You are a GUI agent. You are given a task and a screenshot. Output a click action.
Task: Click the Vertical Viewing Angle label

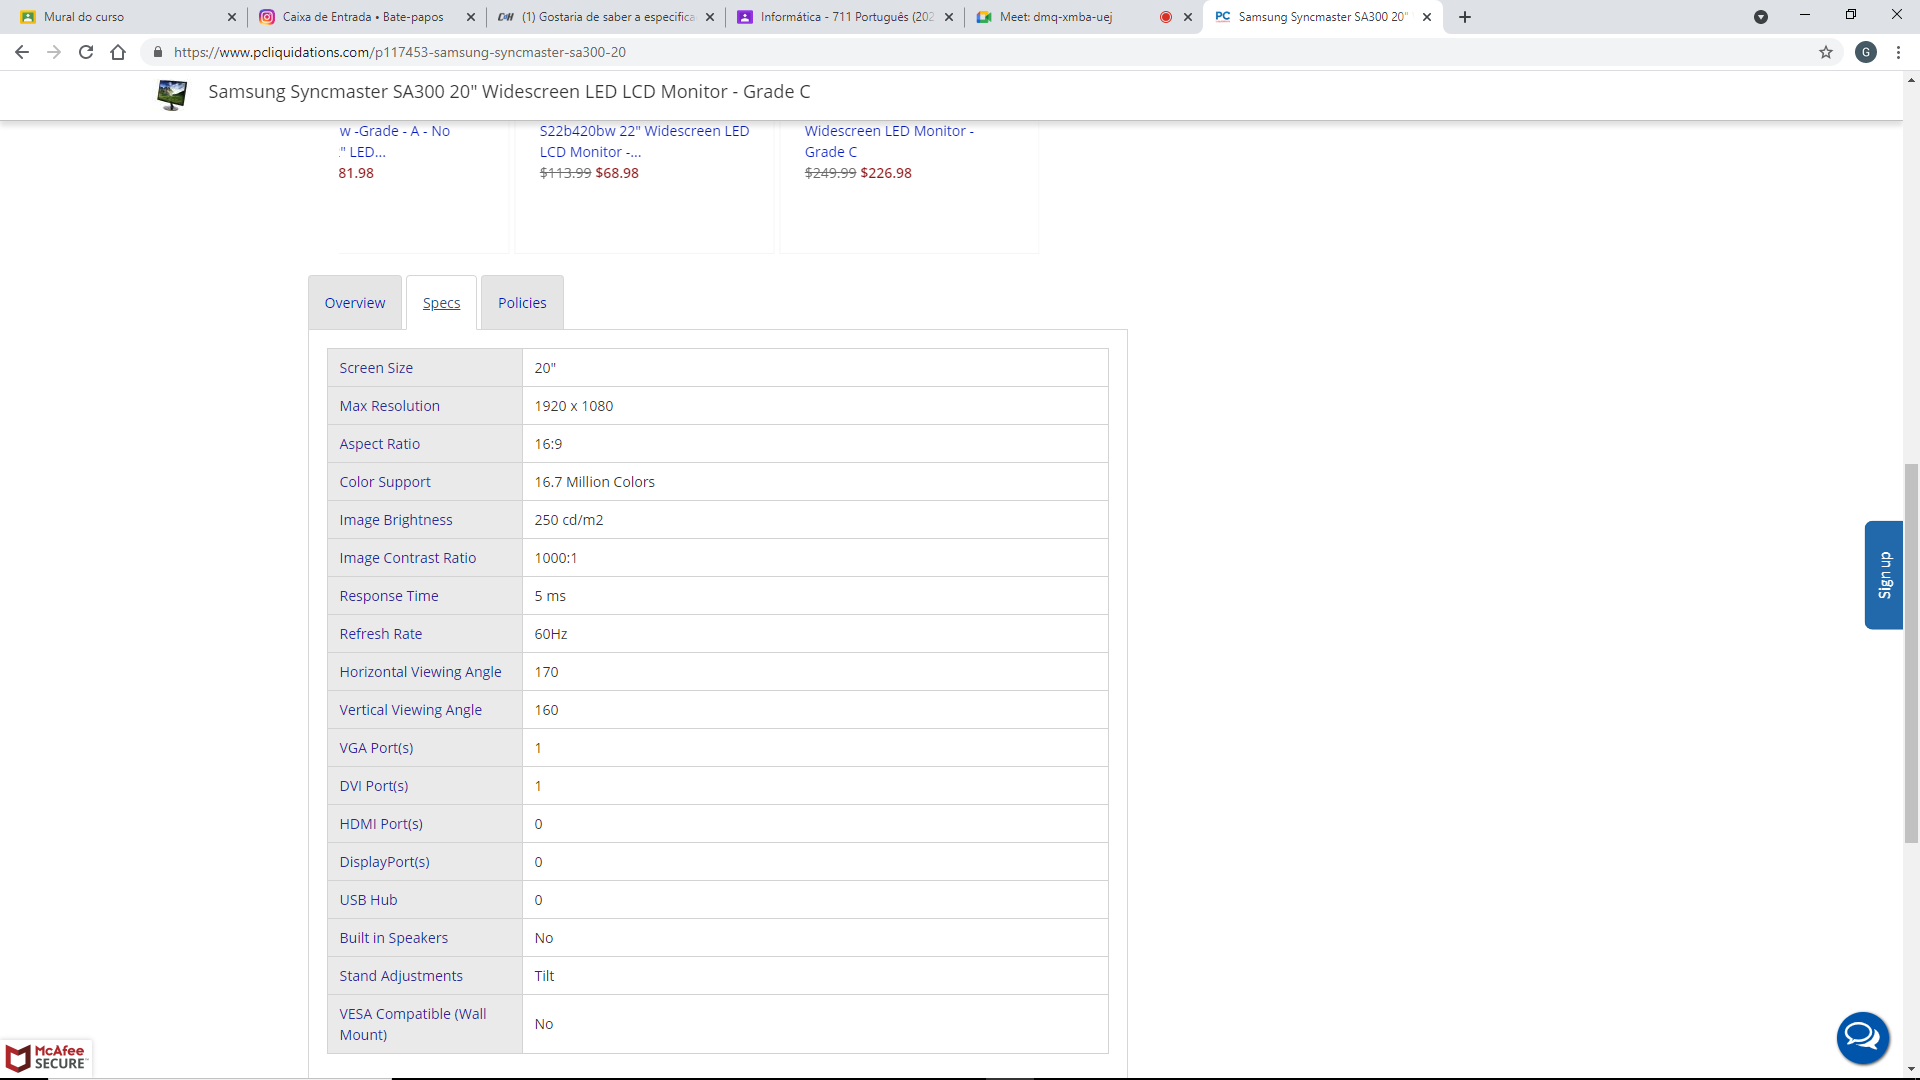pyautogui.click(x=410, y=710)
